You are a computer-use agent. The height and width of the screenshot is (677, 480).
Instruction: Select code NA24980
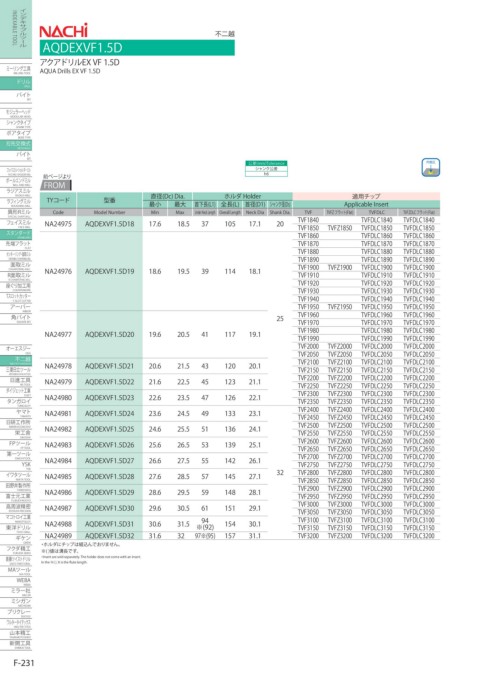(x=58, y=398)
